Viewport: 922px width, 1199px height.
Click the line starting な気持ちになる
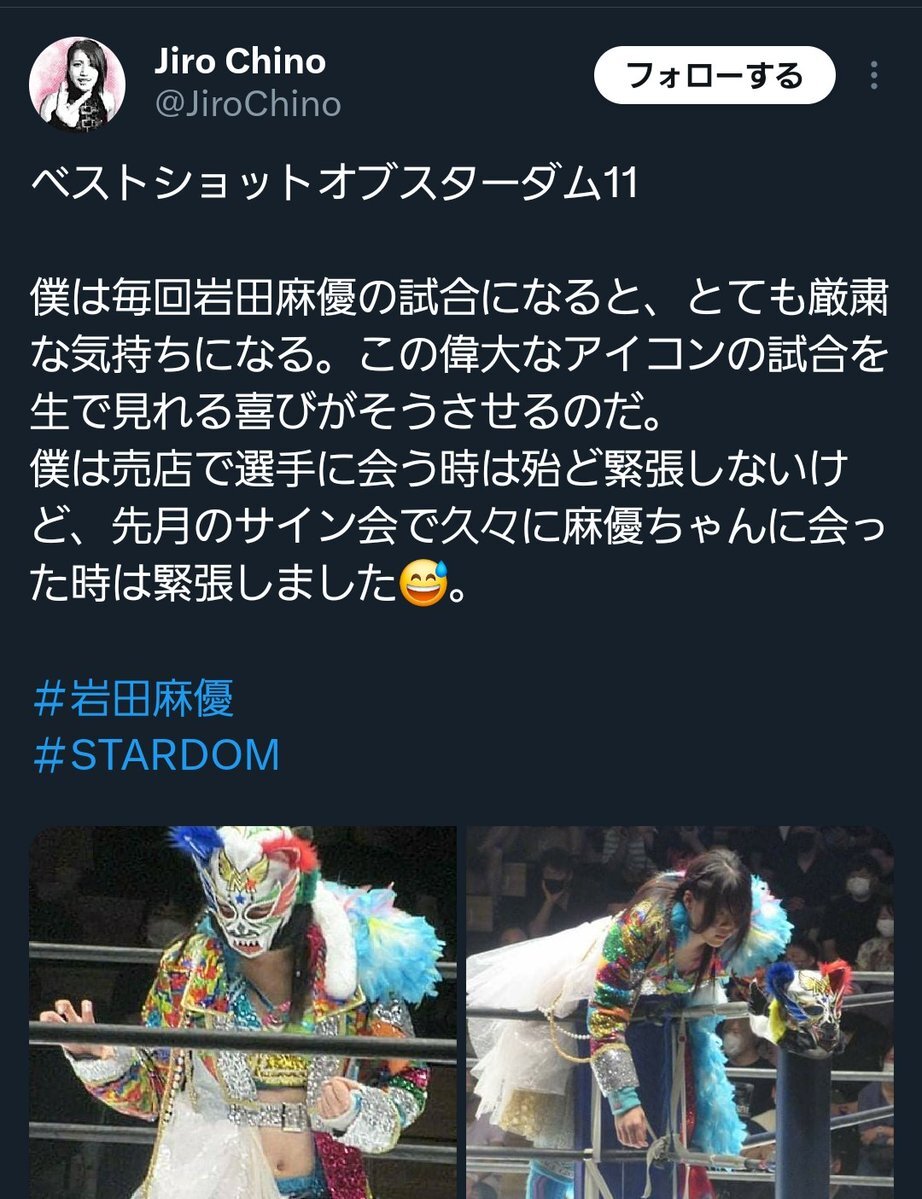[x=459, y=355]
